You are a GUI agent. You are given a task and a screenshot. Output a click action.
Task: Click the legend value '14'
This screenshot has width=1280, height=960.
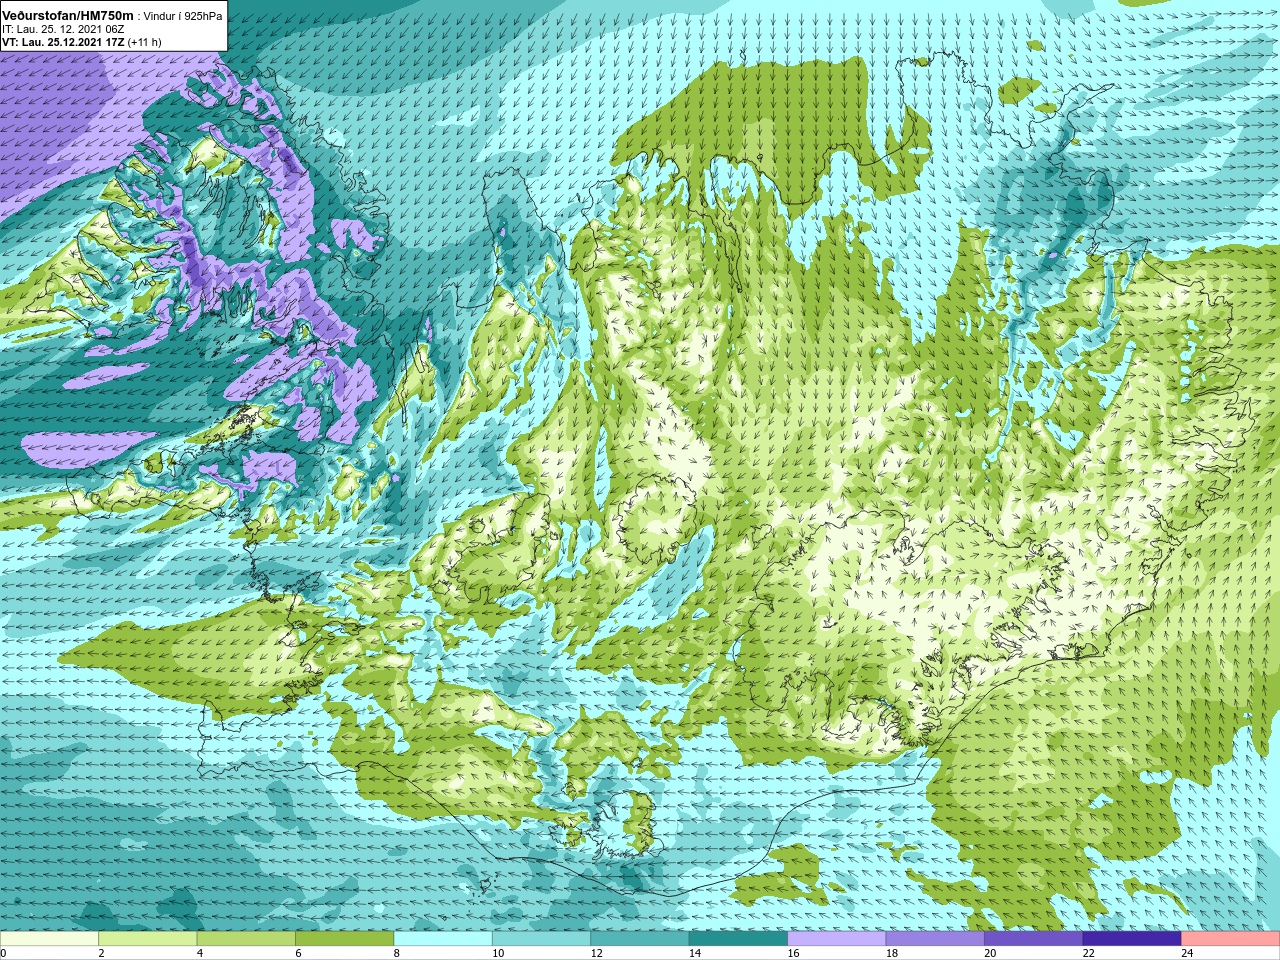pyautogui.click(x=695, y=953)
